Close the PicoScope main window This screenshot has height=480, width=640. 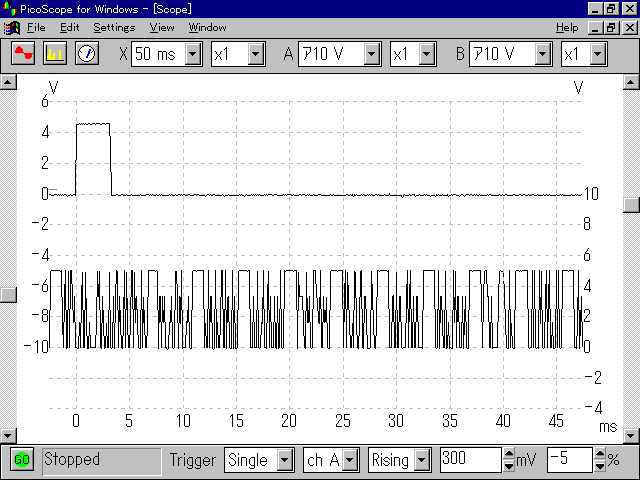coord(630,9)
